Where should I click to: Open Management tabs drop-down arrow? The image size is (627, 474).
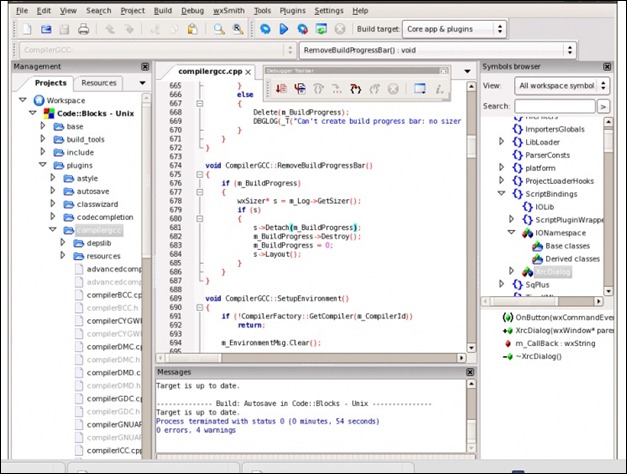tap(142, 83)
